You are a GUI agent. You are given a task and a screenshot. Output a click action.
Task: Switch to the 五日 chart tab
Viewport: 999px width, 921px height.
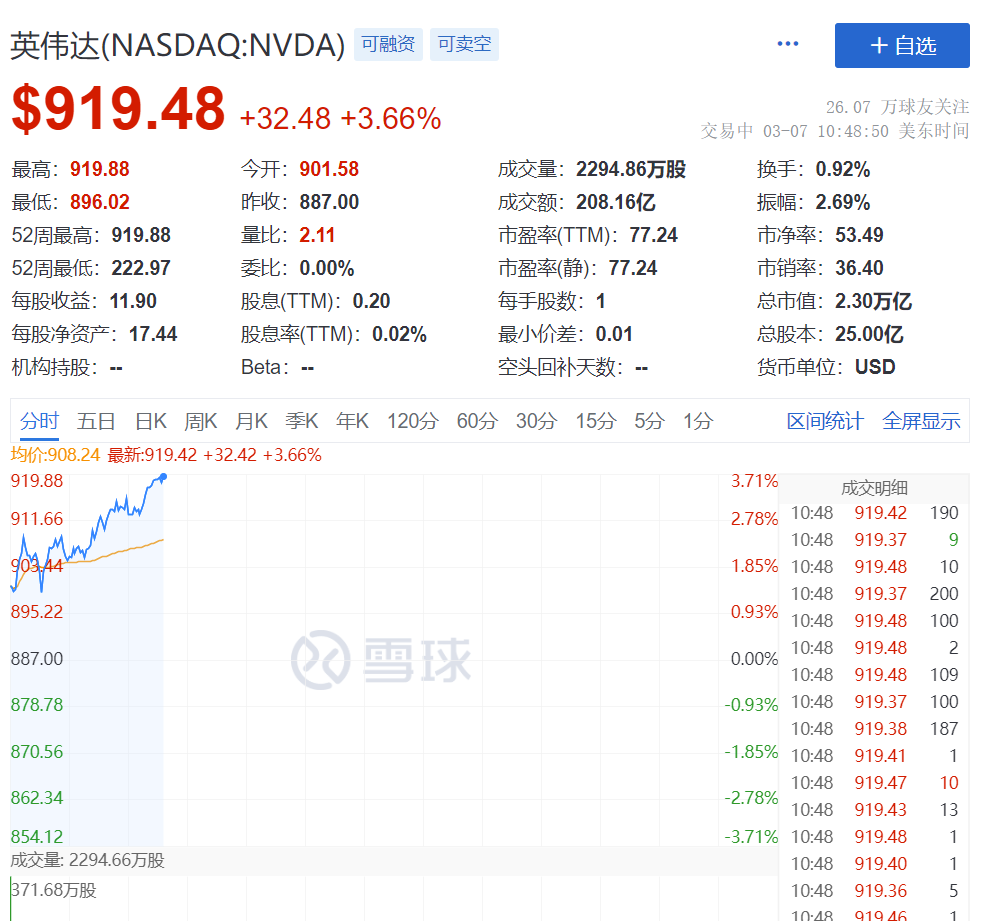tap(96, 421)
